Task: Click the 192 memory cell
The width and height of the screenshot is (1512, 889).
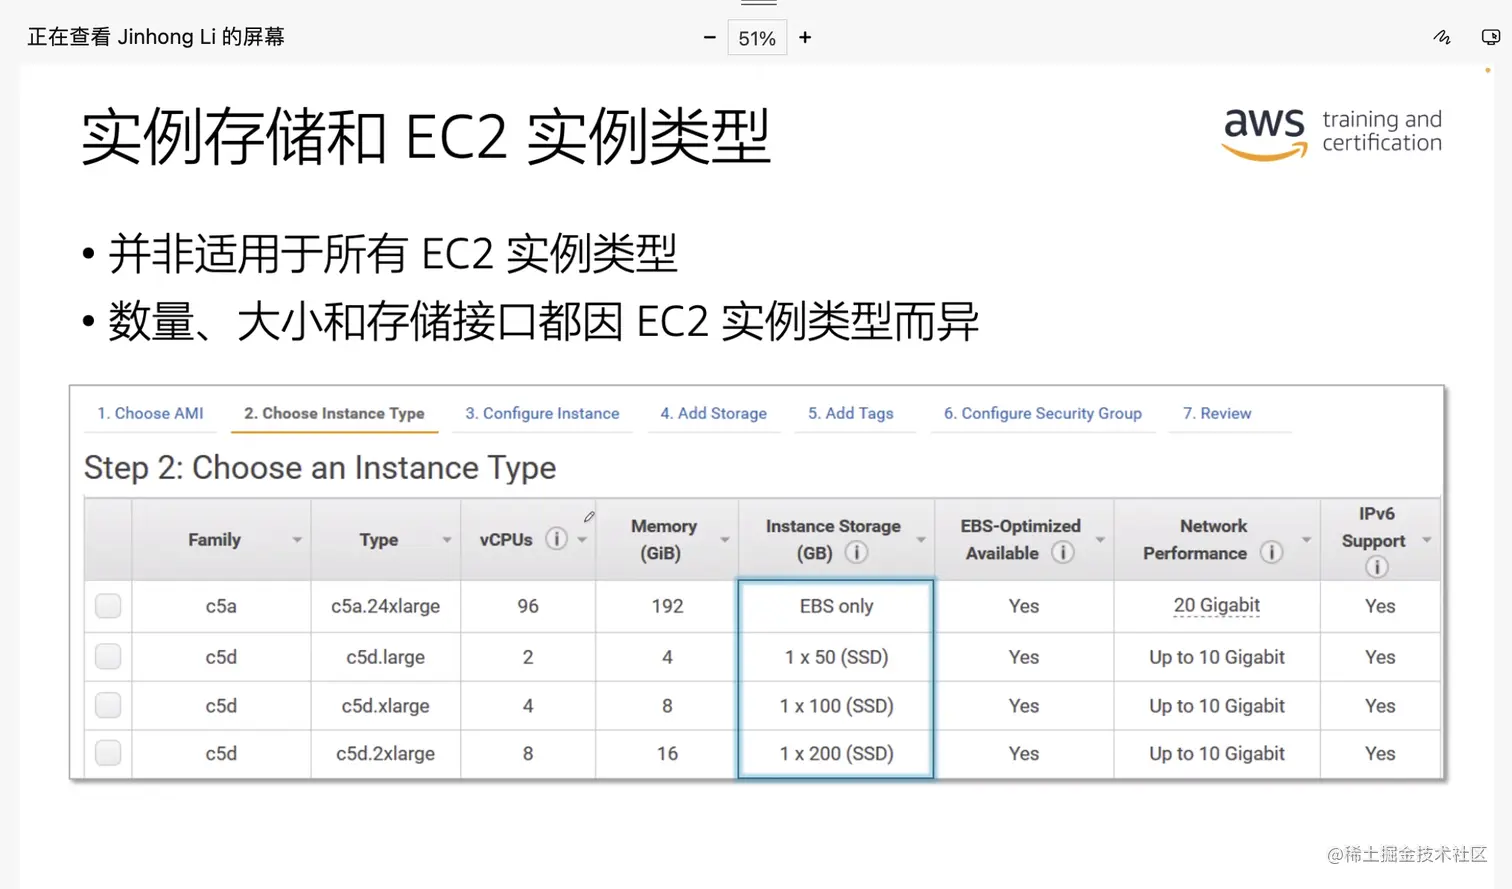Action: (667, 606)
